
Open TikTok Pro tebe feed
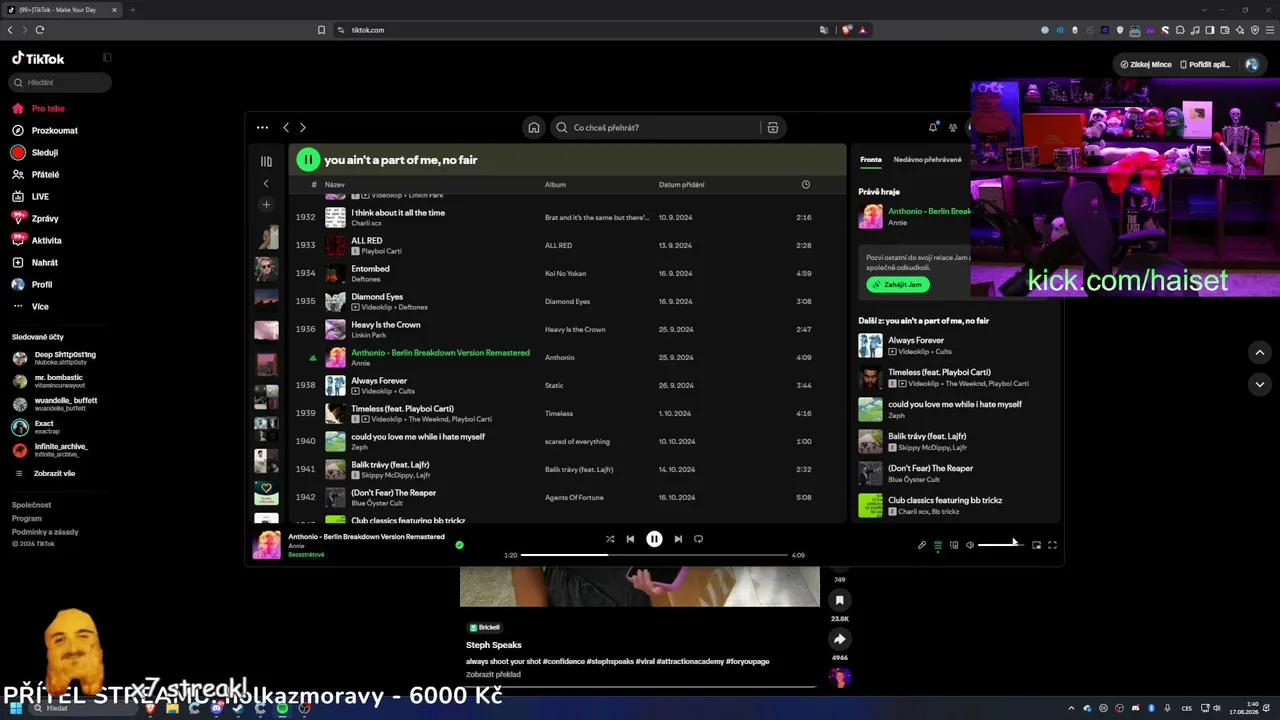point(48,108)
